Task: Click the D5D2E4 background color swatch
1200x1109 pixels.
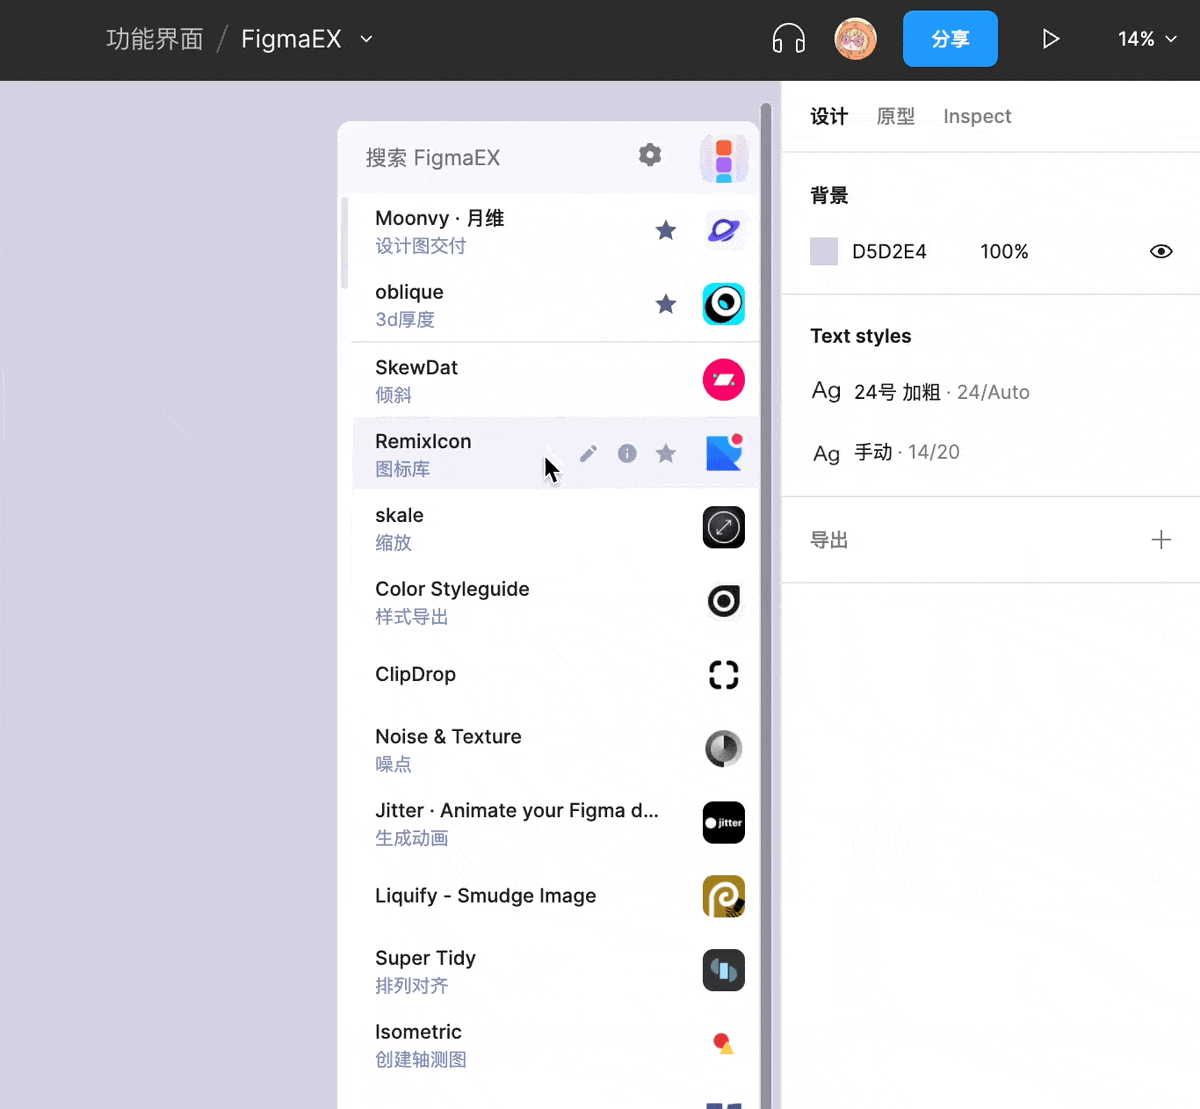Action: pyautogui.click(x=824, y=251)
